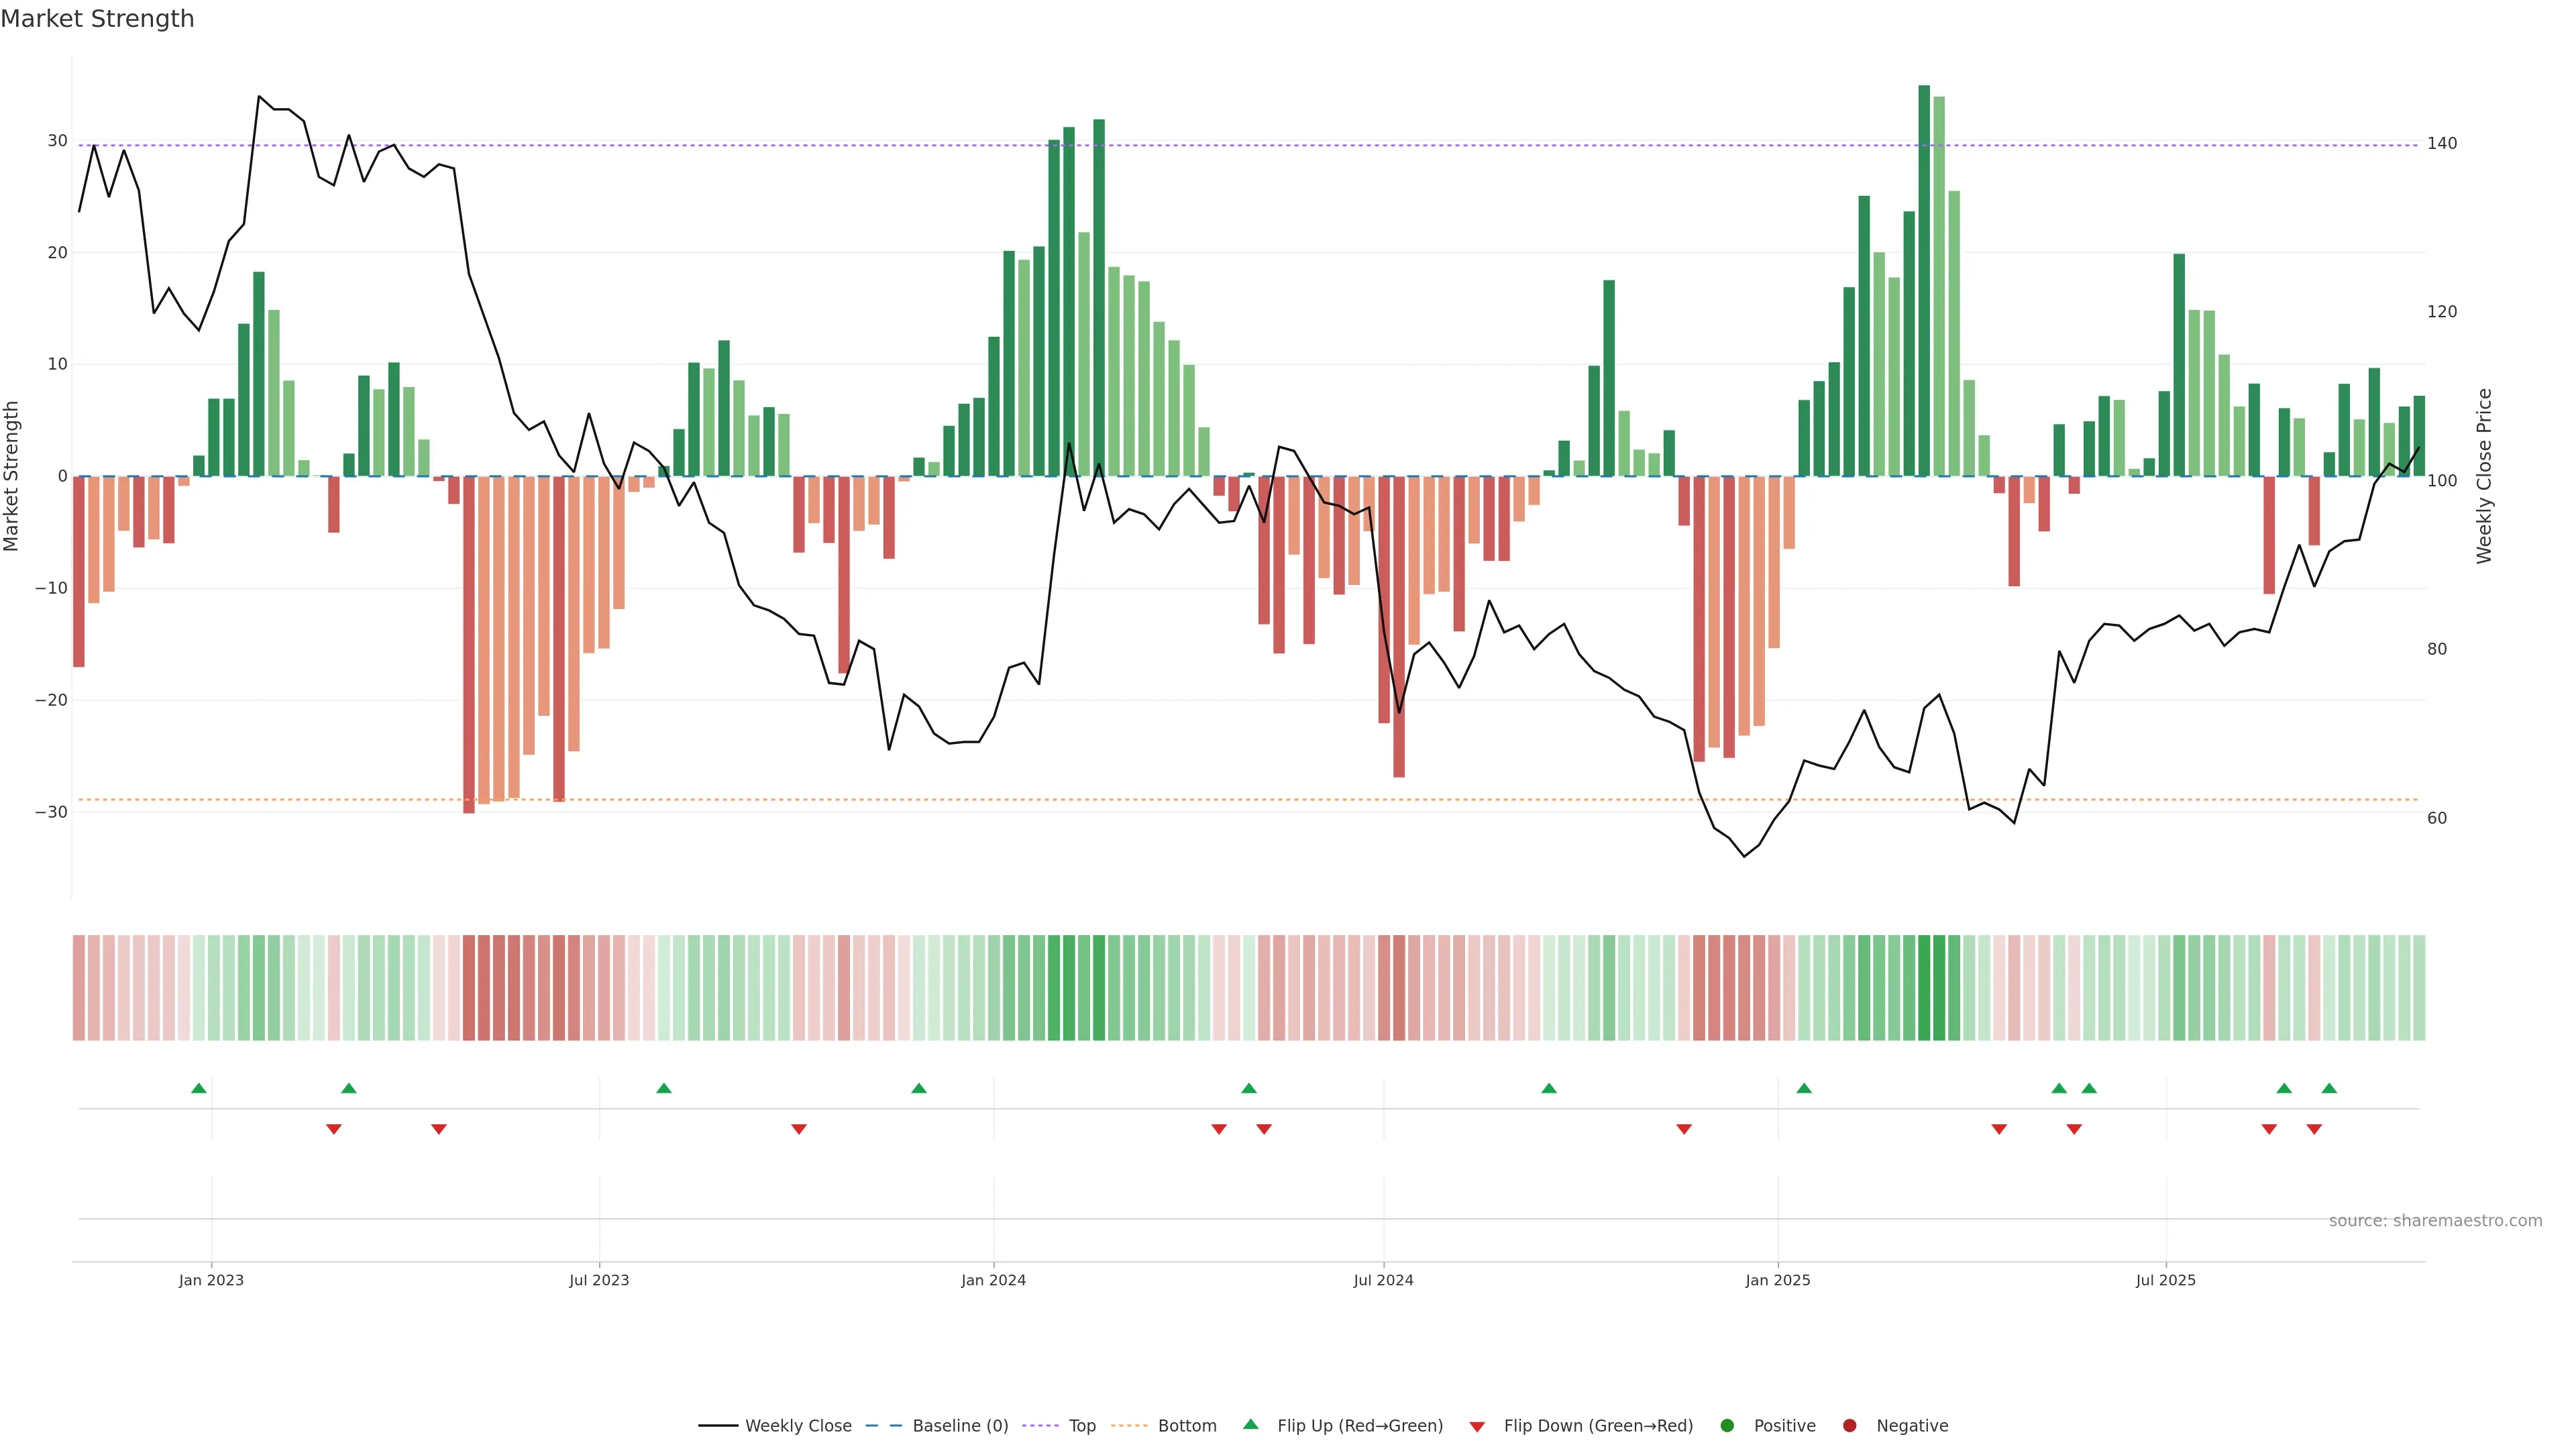Click the Negative red circle legend icon

click(x=1849, y=1426)
